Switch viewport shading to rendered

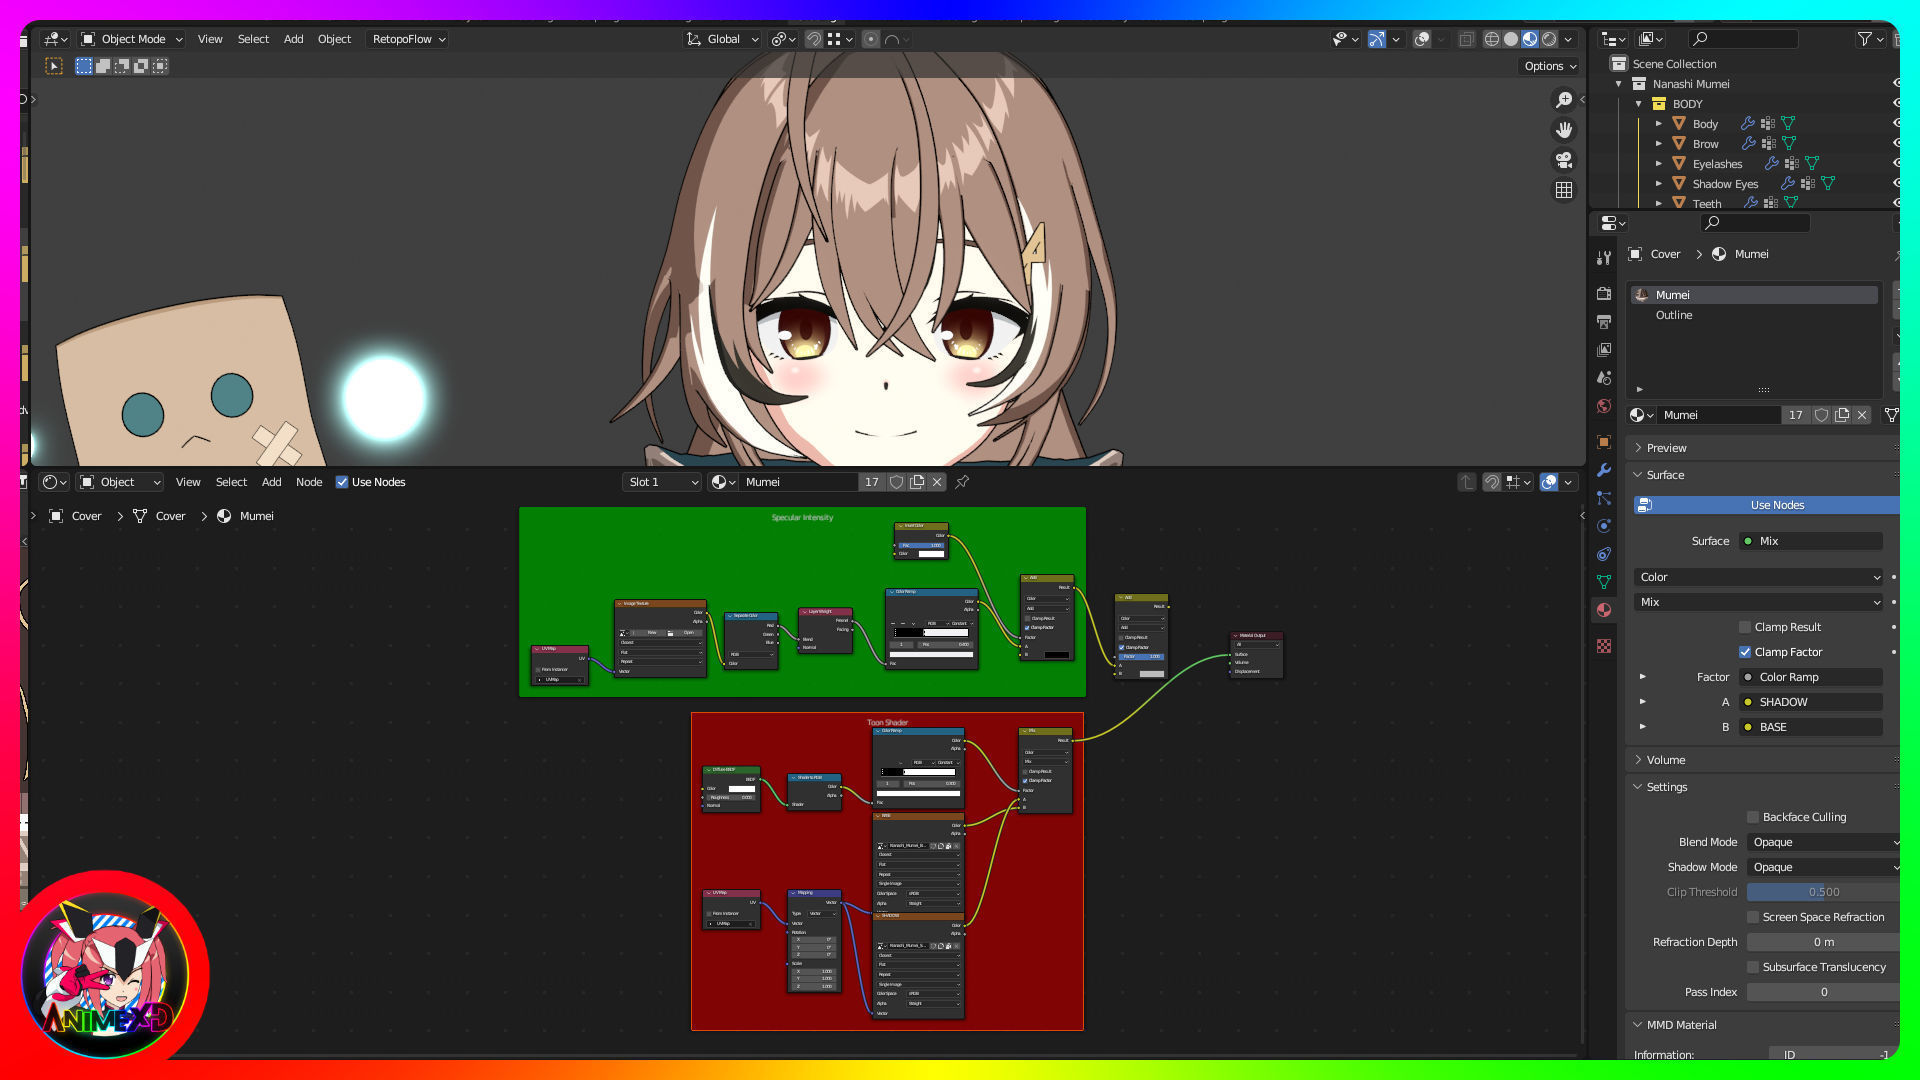pos(1549,39)
